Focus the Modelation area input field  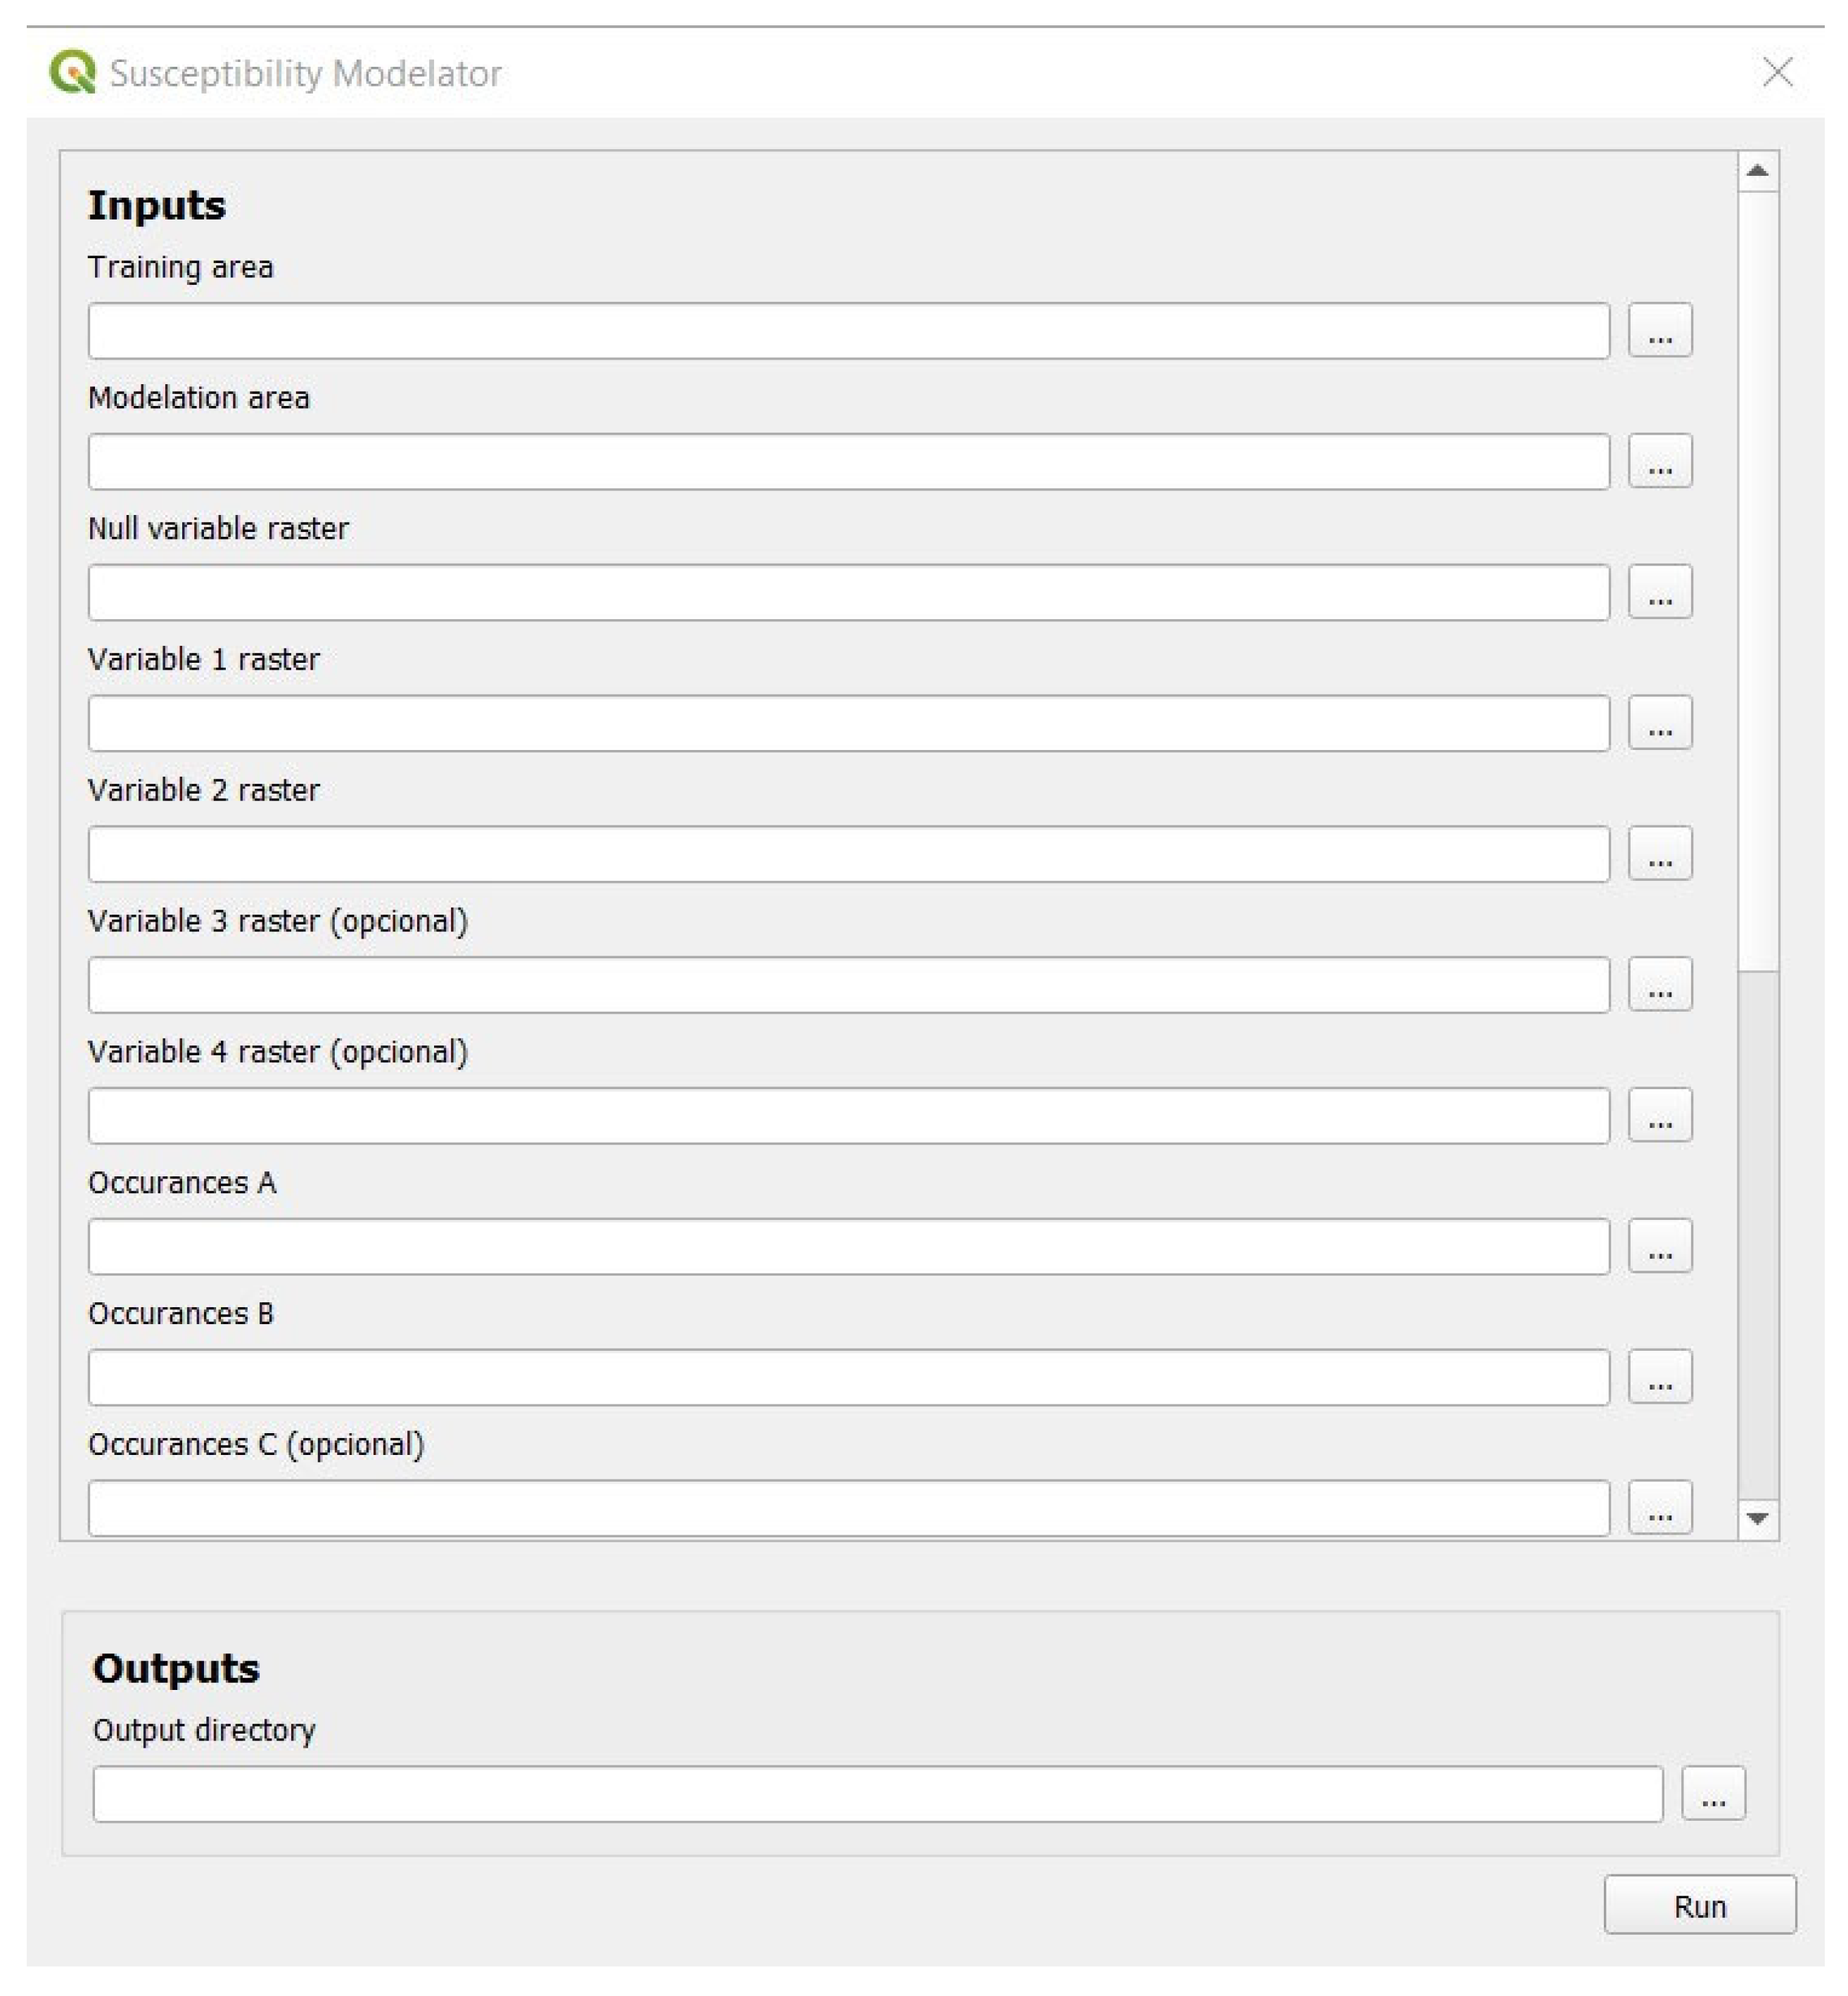click(x=848, y=462)
